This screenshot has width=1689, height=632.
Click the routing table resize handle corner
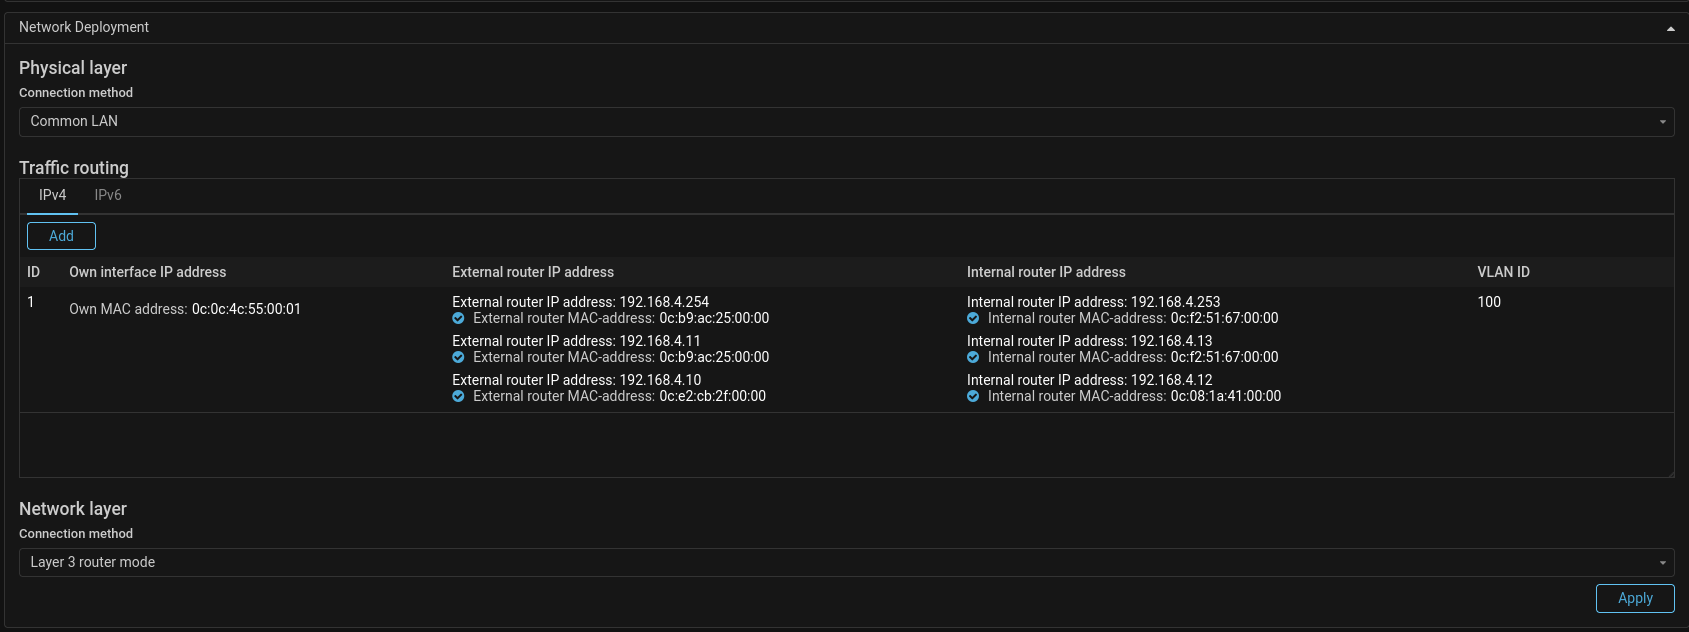pos(1670,474)
